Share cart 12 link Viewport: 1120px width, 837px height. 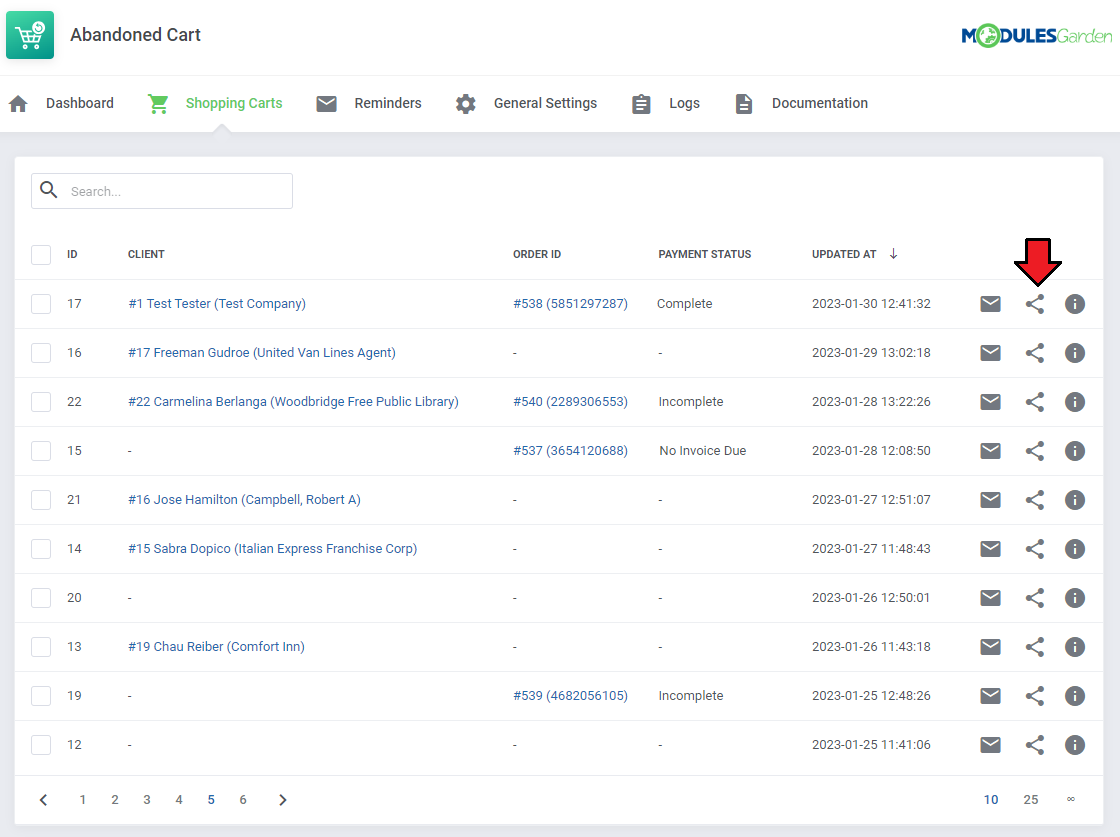click(x=1035, y=745)
